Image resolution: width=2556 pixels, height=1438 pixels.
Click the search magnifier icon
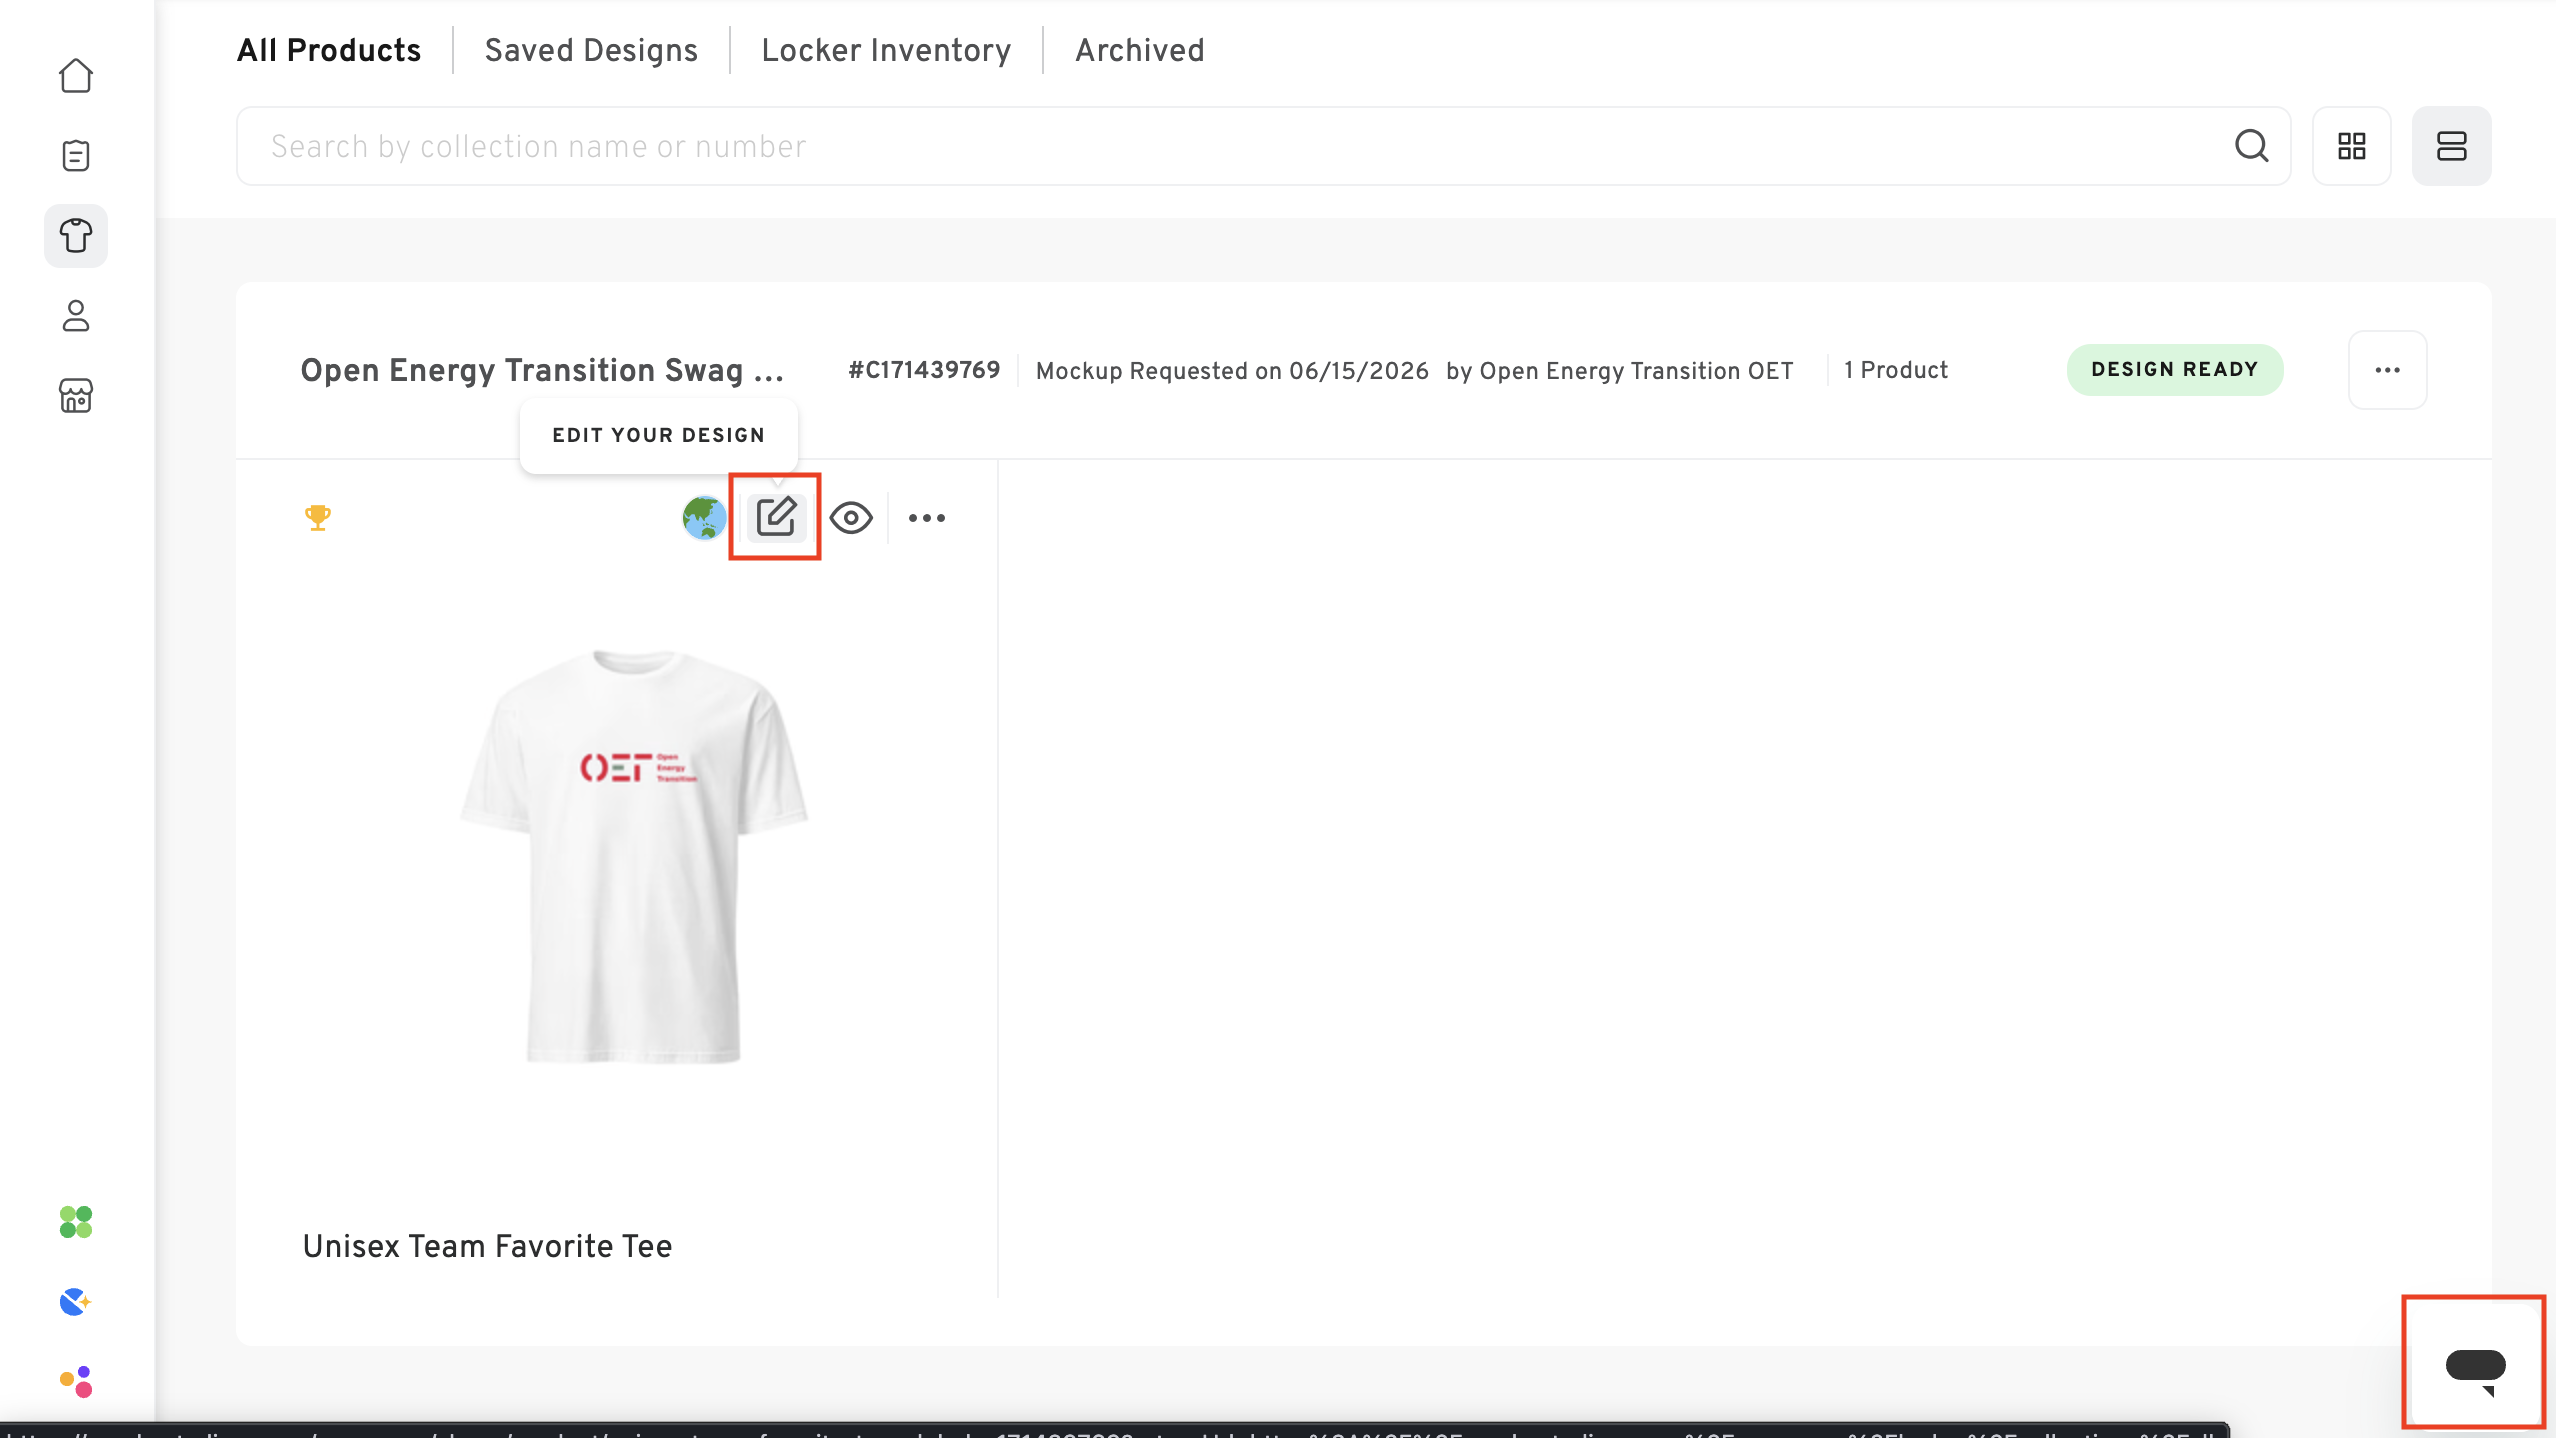coord(2251,146)
